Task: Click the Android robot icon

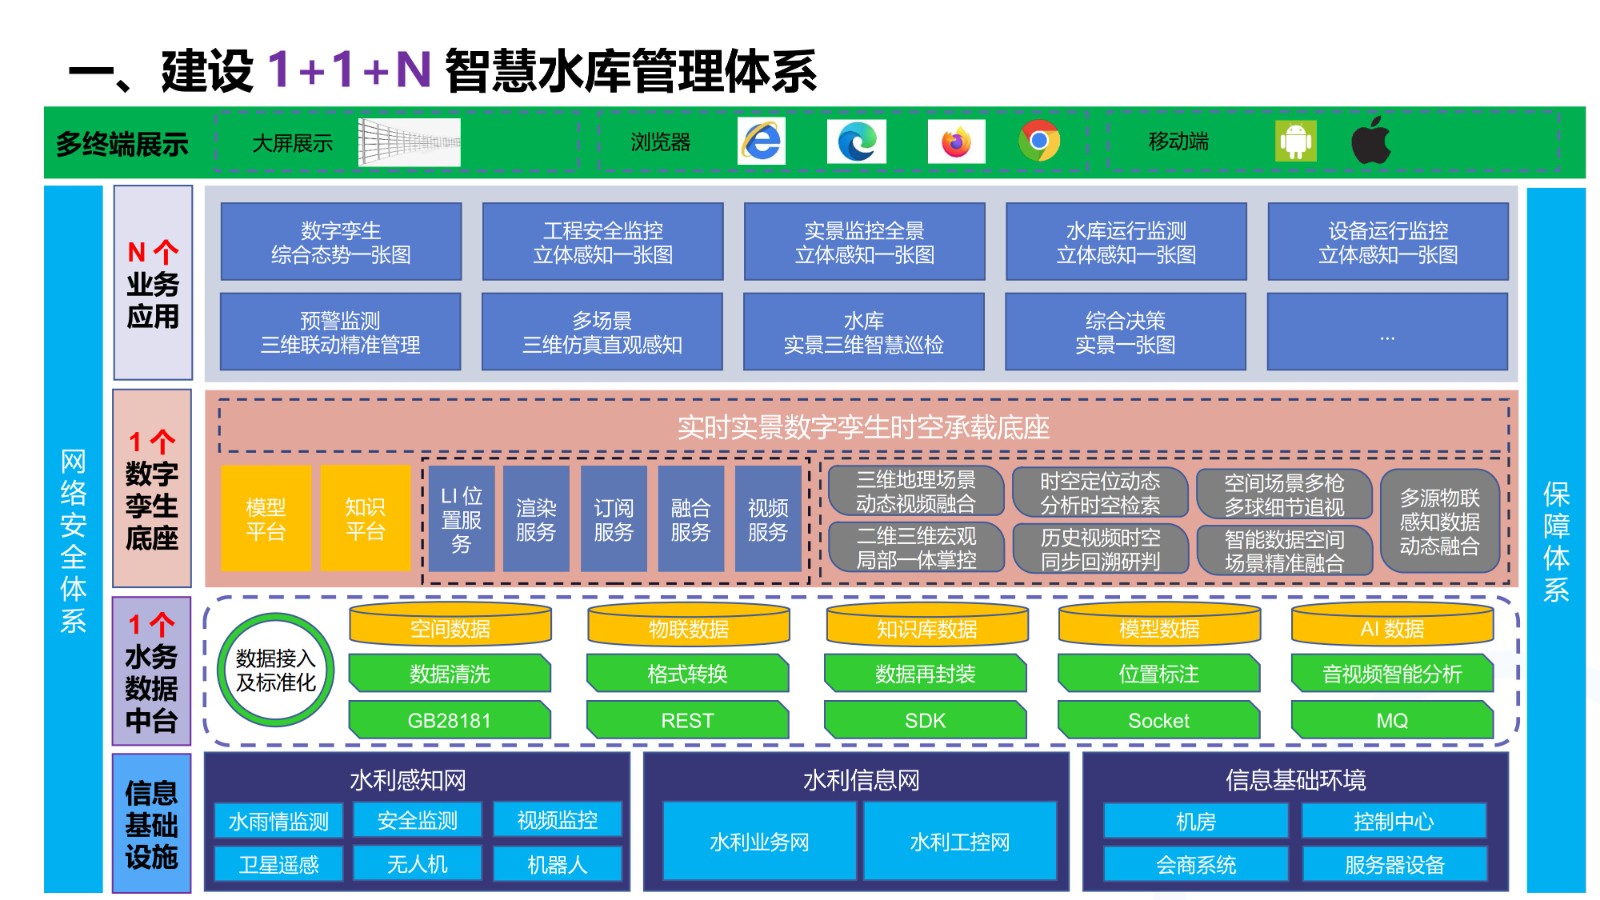Action: click(1296, 142)
